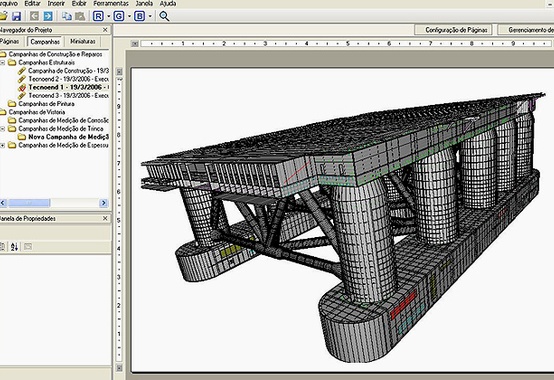The image size is (554, 380).
Task: Click the blue forward navigation arrow
Action: point(48,16)
